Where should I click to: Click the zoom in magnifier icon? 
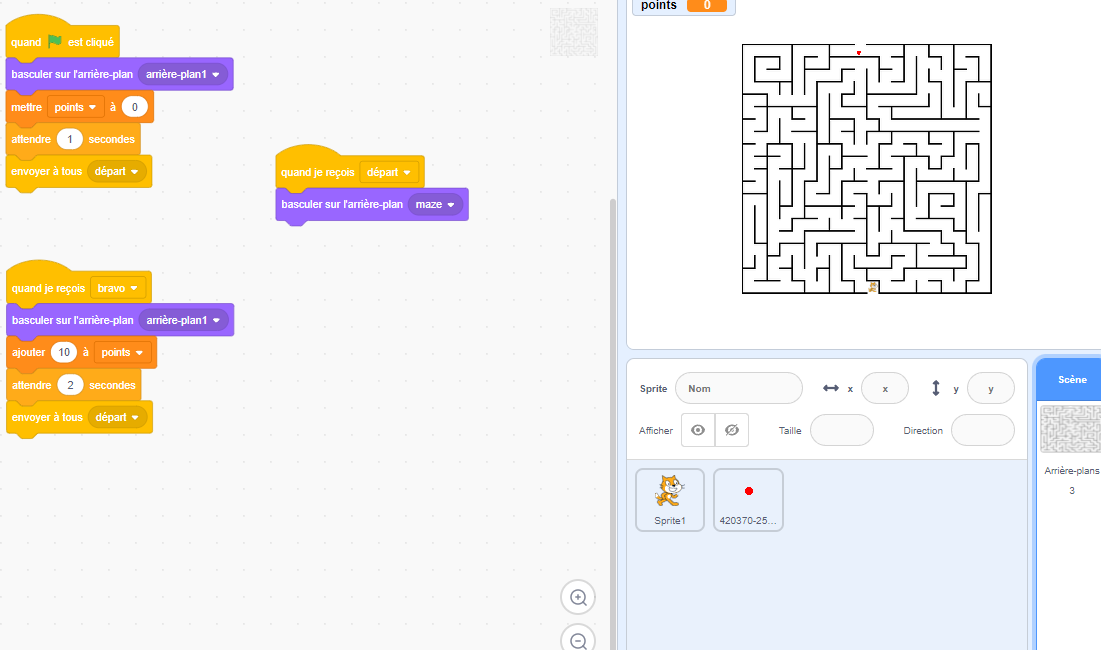tap(578, 597)
